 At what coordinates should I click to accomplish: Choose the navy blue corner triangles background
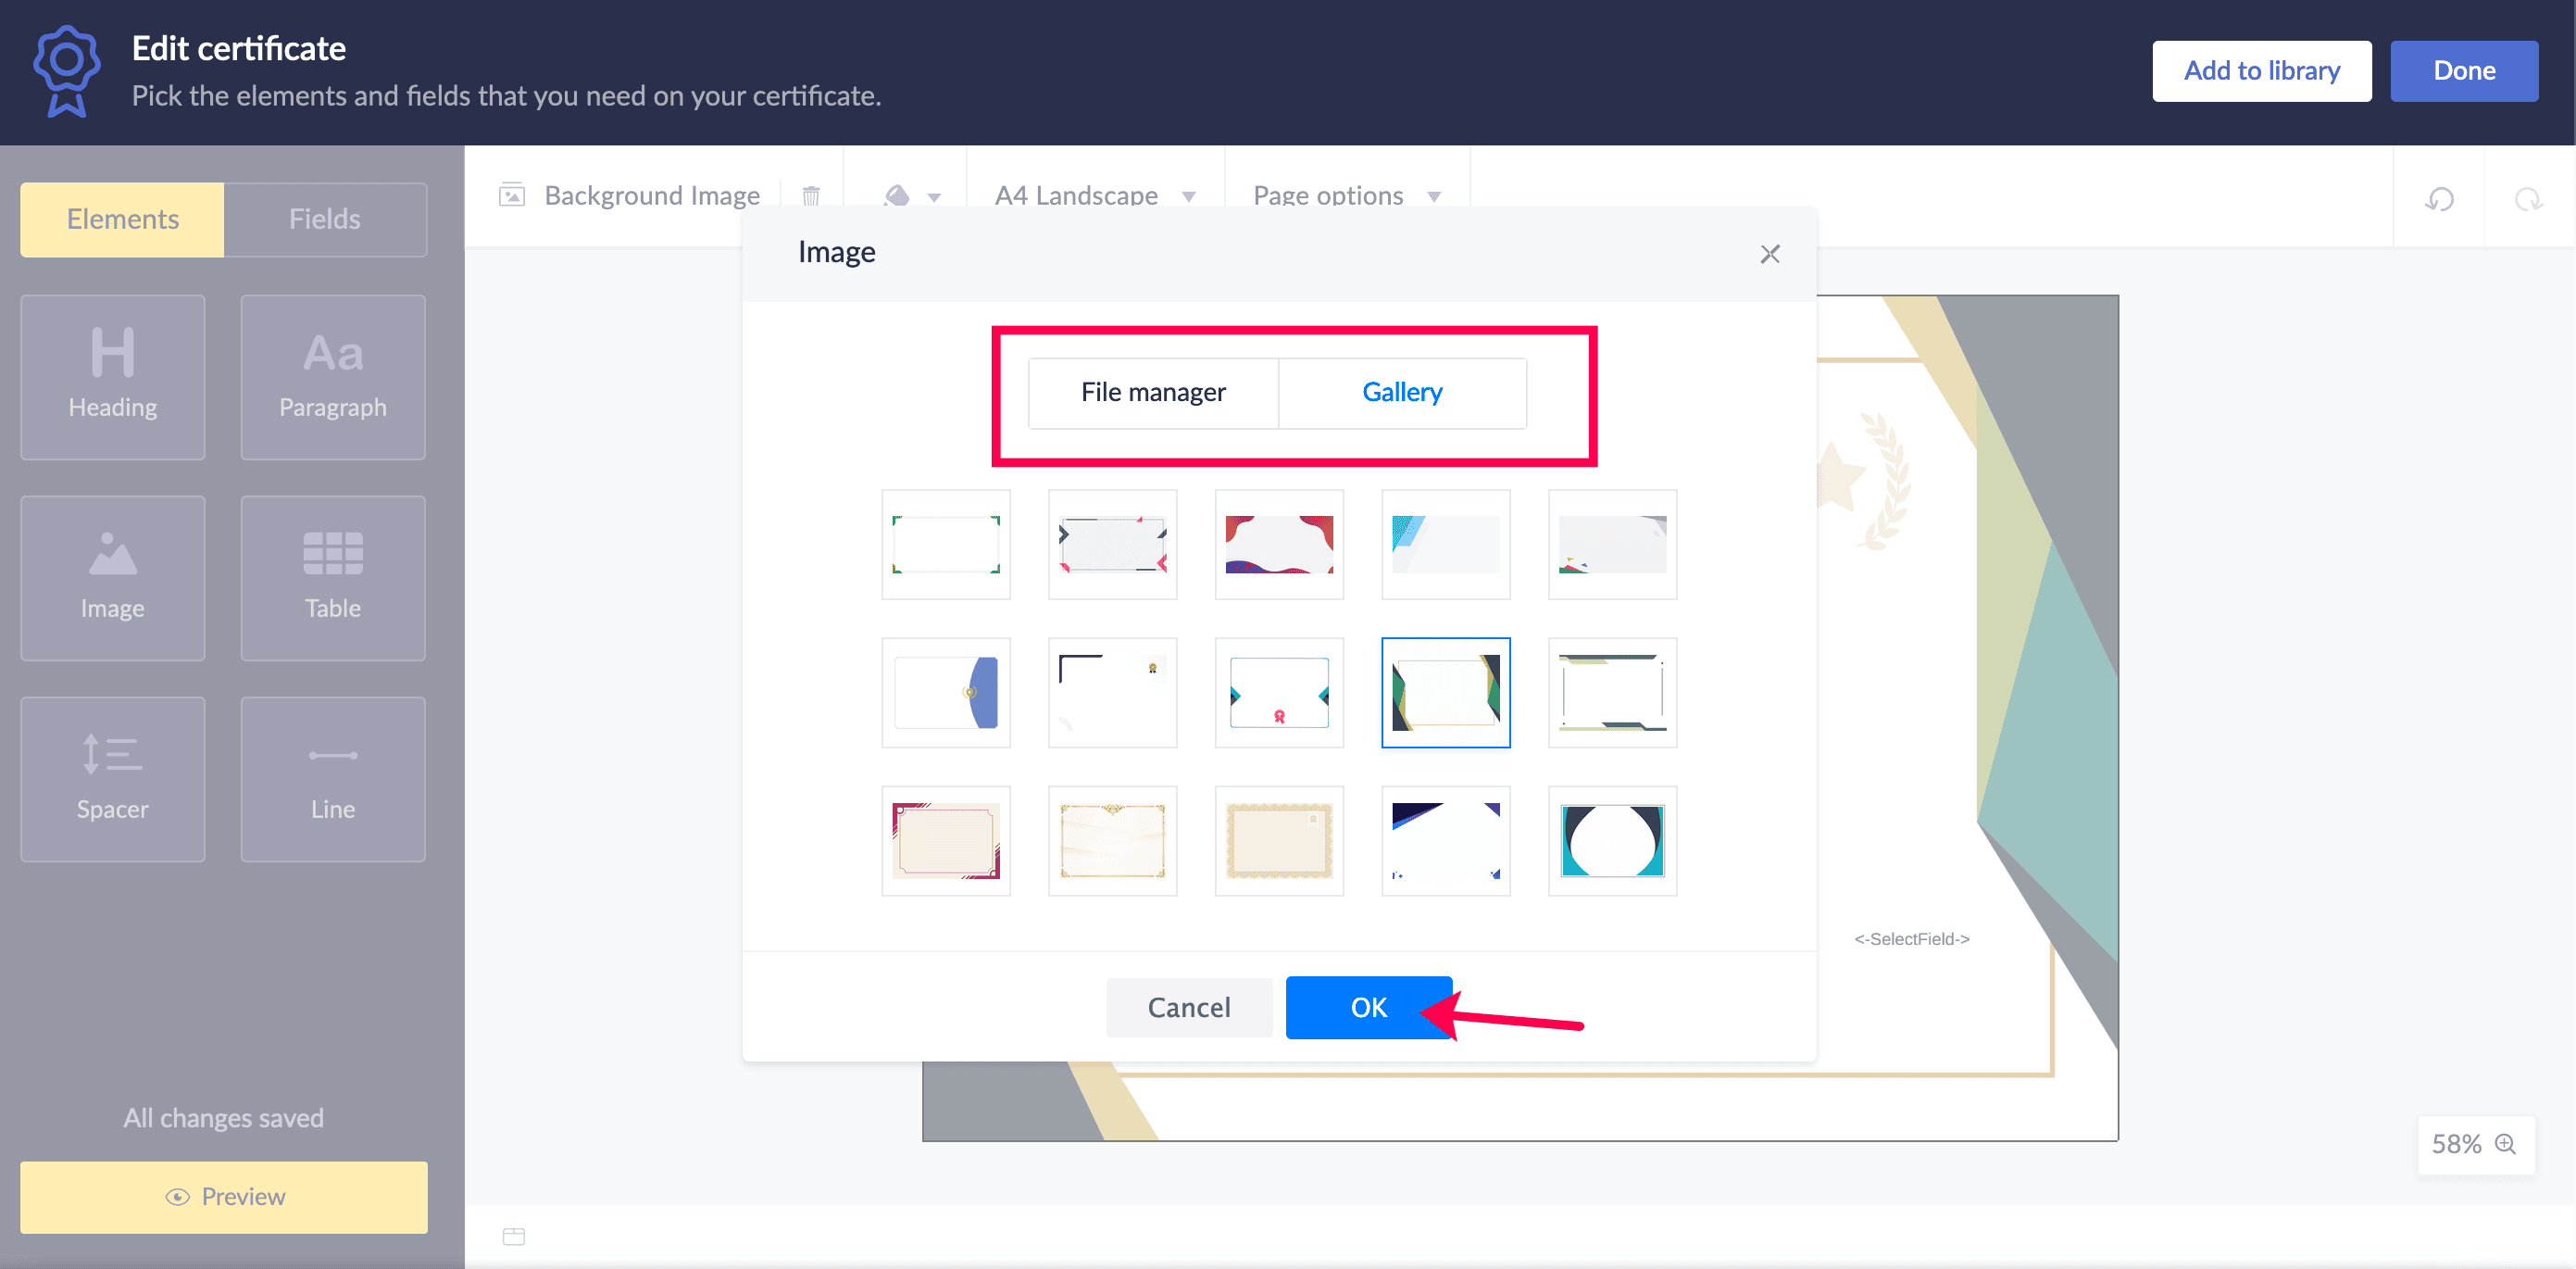point(1446,841)
